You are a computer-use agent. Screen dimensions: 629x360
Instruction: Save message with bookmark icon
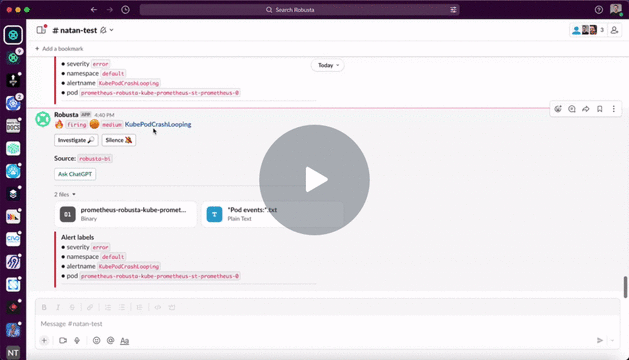click(x=600, y=109)
